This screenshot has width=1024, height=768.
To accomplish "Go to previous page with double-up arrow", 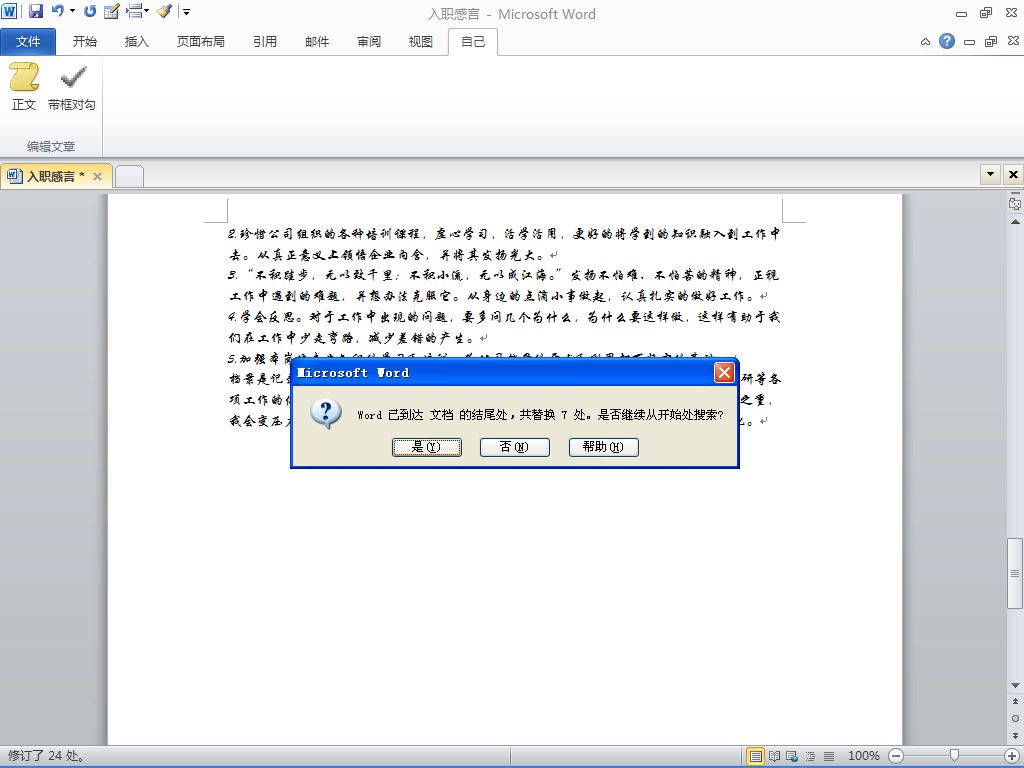I will (x=1015, y=701).
